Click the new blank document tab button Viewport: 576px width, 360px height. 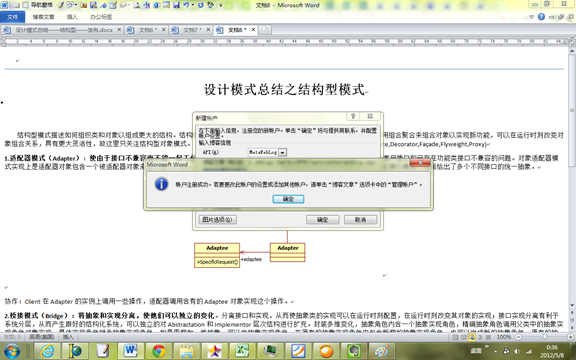click(x=265, y=30)
